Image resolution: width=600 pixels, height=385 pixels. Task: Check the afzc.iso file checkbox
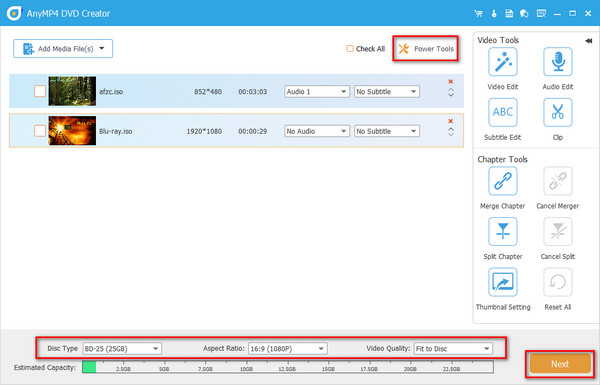[40, 91]
